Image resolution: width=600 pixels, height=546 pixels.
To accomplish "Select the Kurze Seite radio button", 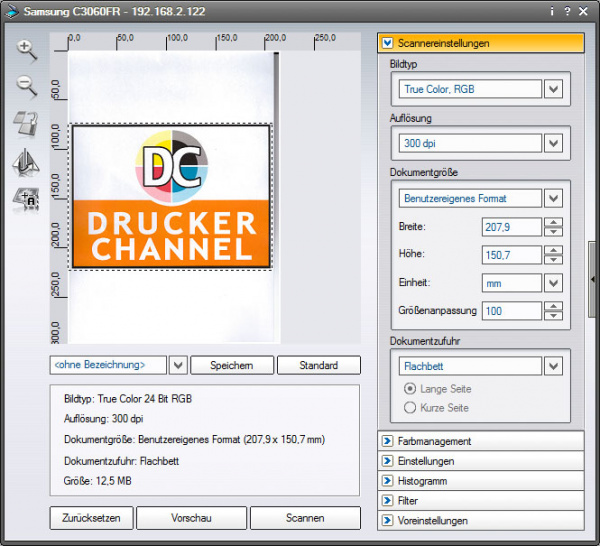I will [409, 408].
